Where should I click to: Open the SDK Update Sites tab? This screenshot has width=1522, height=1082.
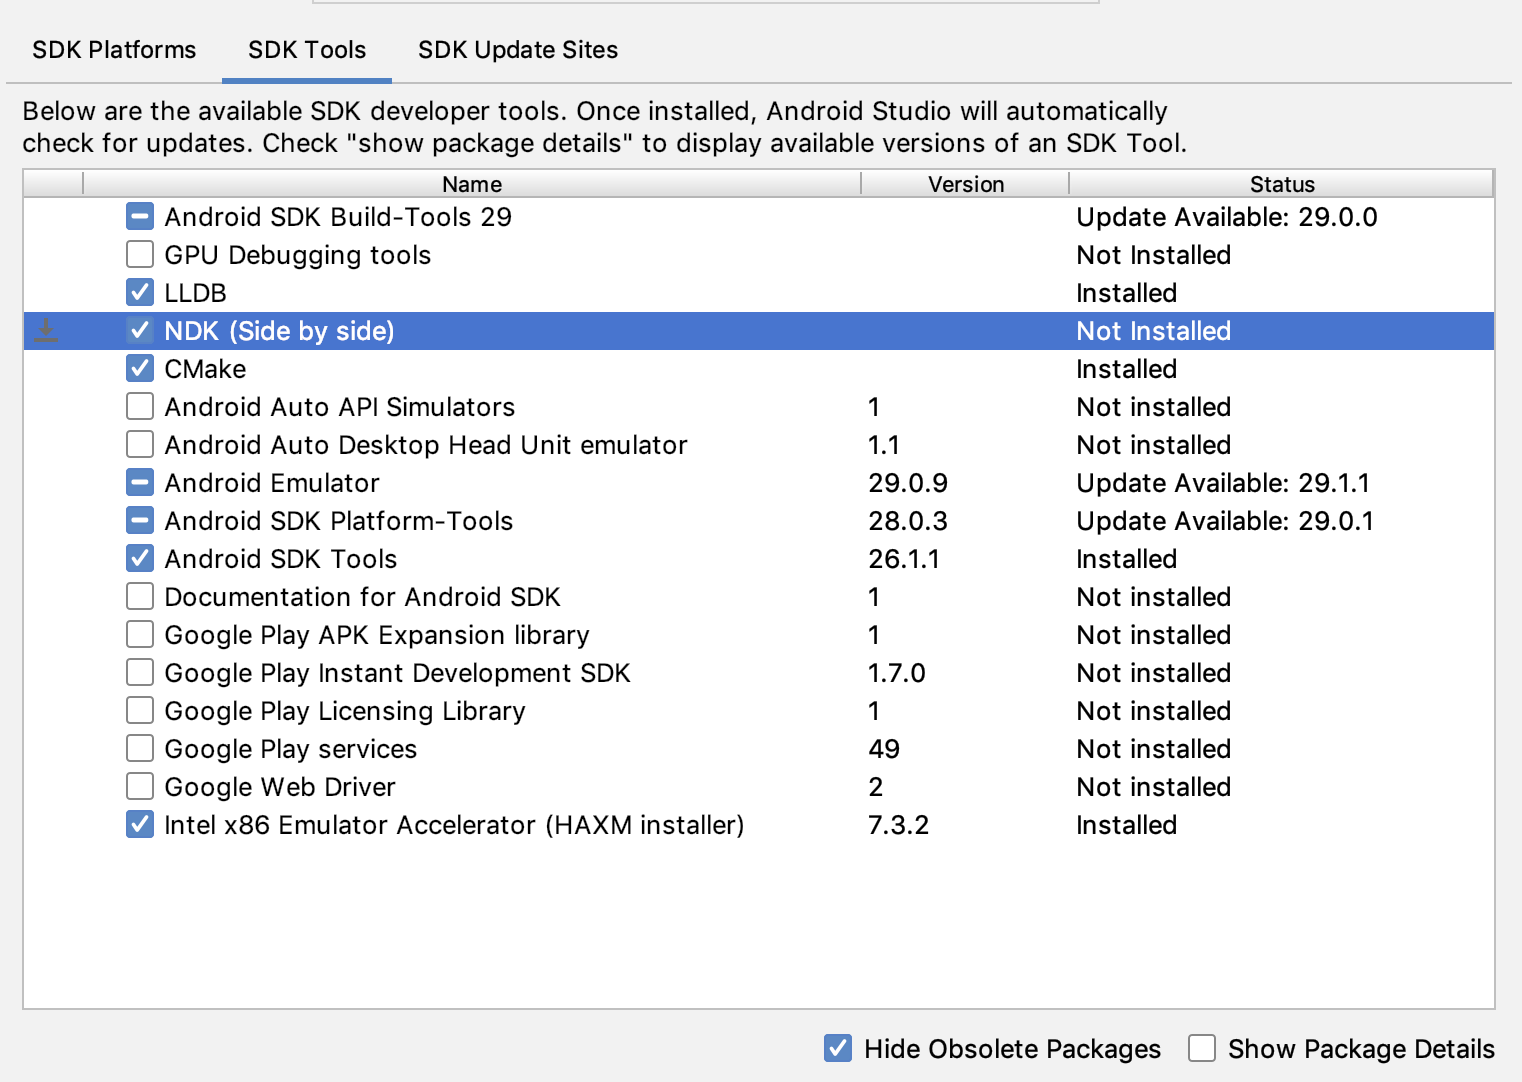click(517, 49)
